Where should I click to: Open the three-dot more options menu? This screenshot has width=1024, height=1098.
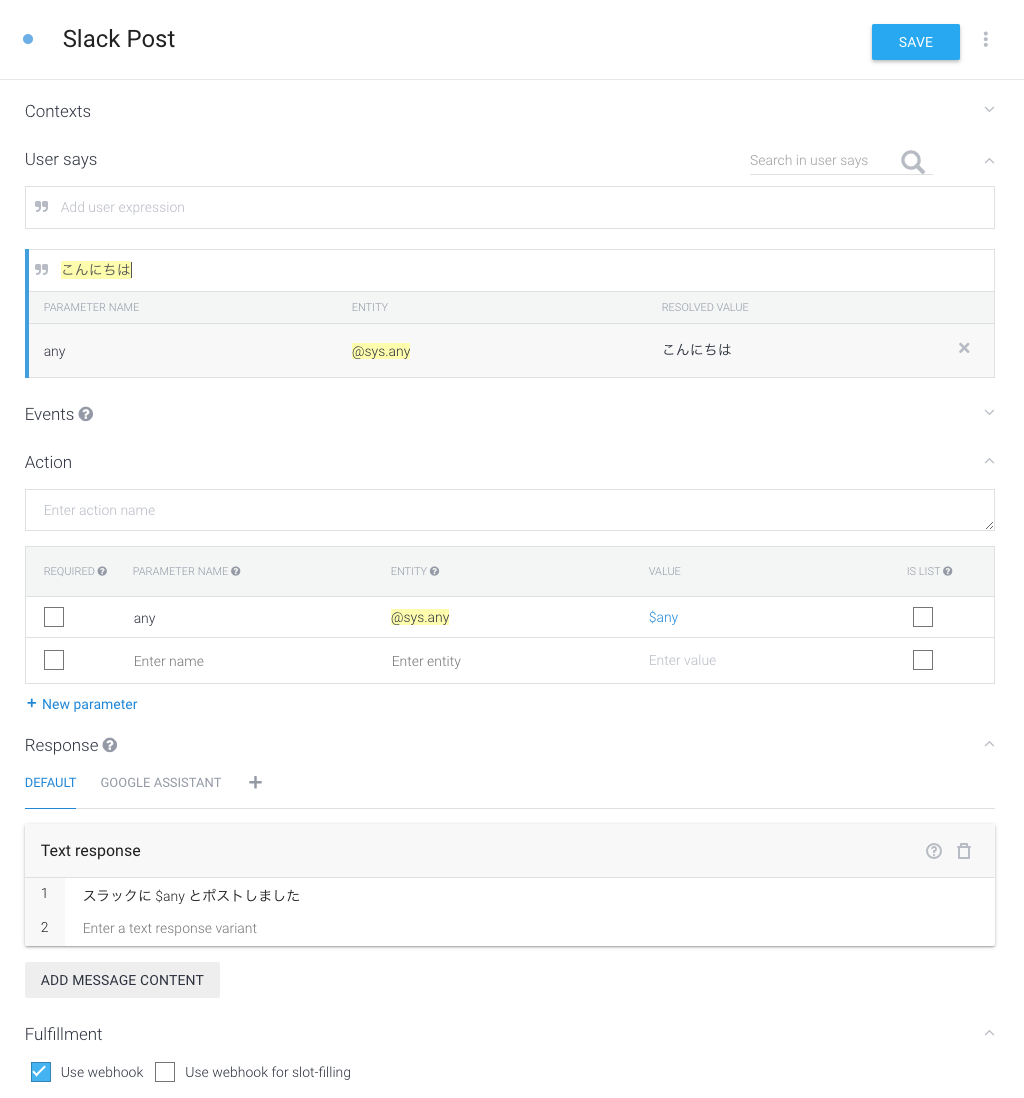986,40
